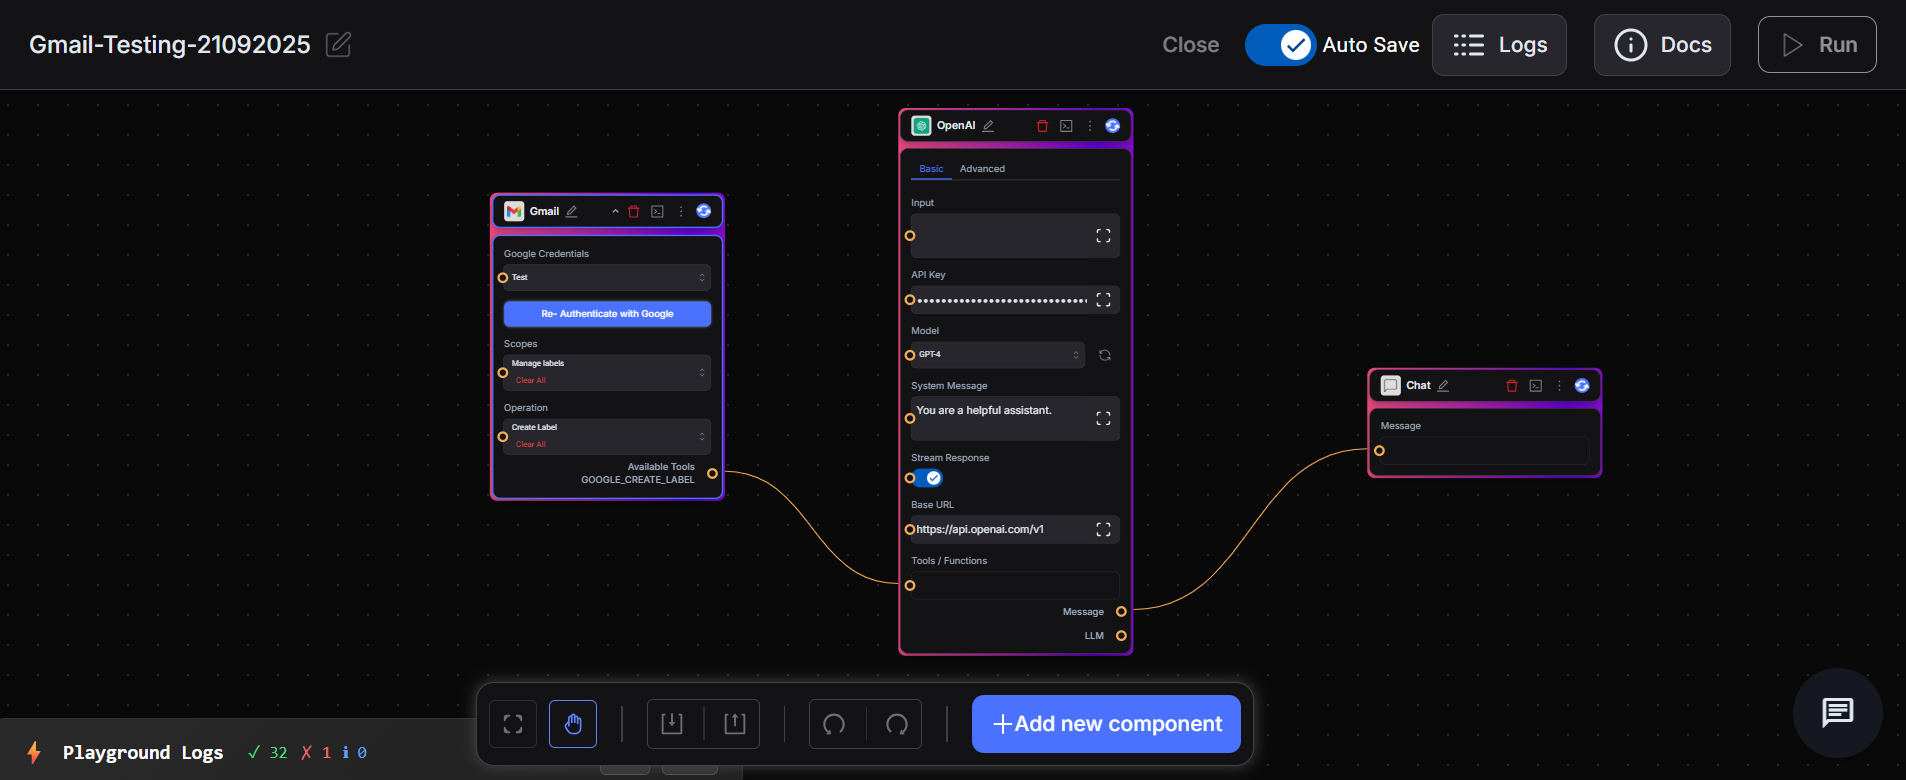Click the pencil icon beside the workflow title
1906x780 pixels.
click(x=338, y=44)
